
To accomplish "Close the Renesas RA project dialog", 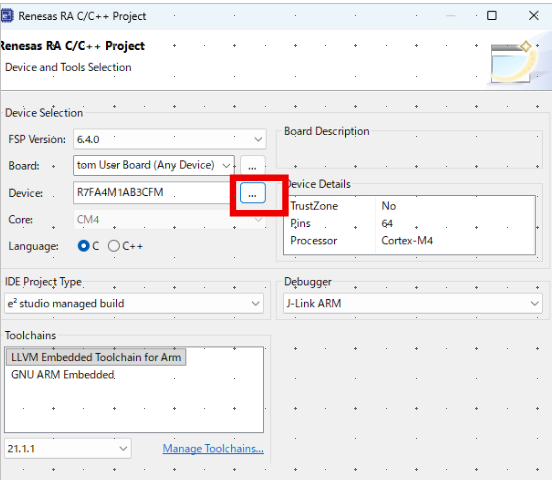I will tap(534, 16).
